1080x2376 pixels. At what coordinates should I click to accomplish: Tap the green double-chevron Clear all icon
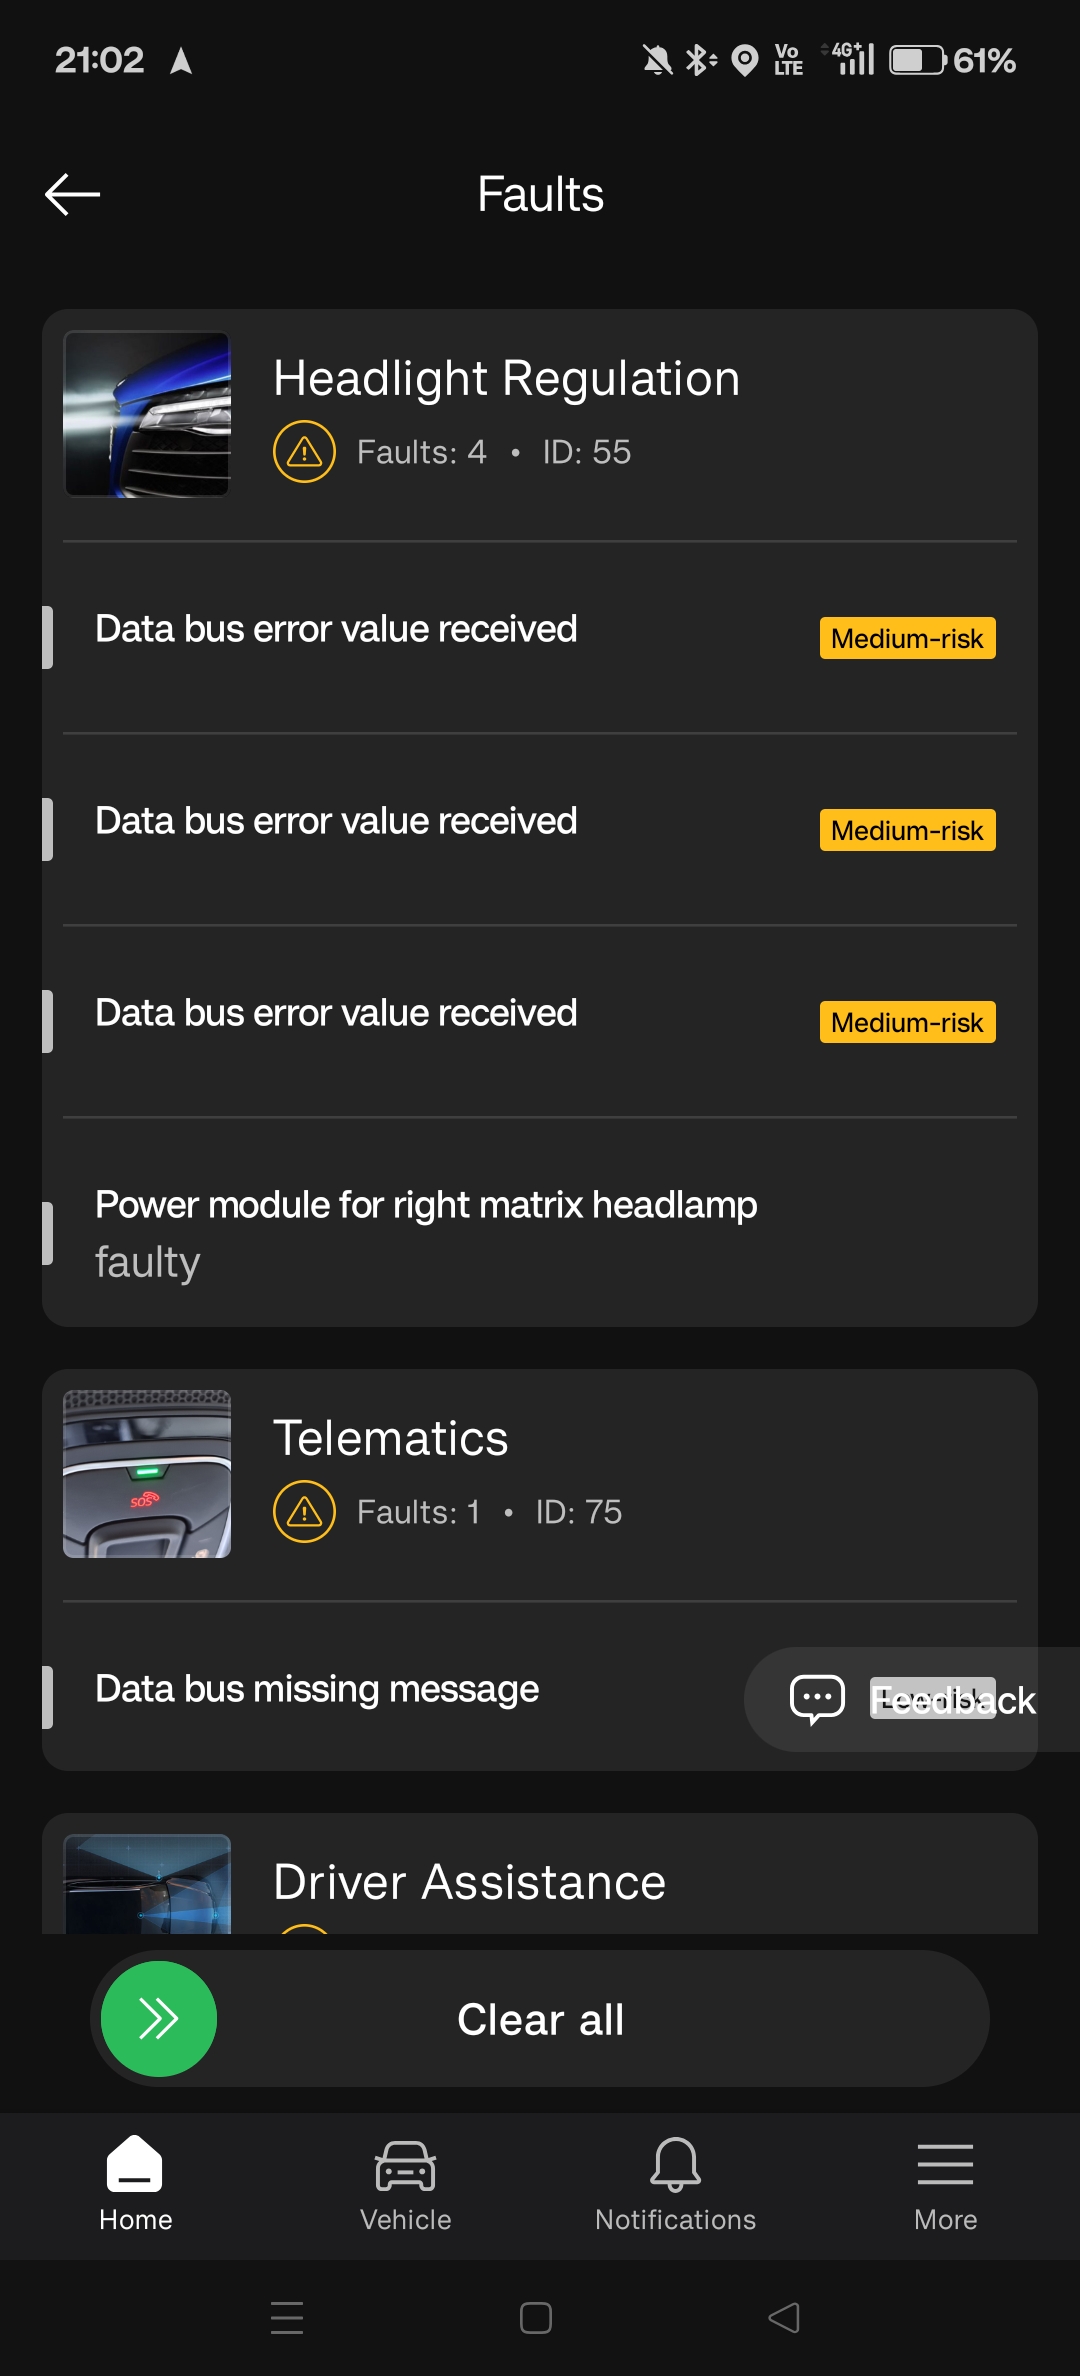tap(159, 2019)
